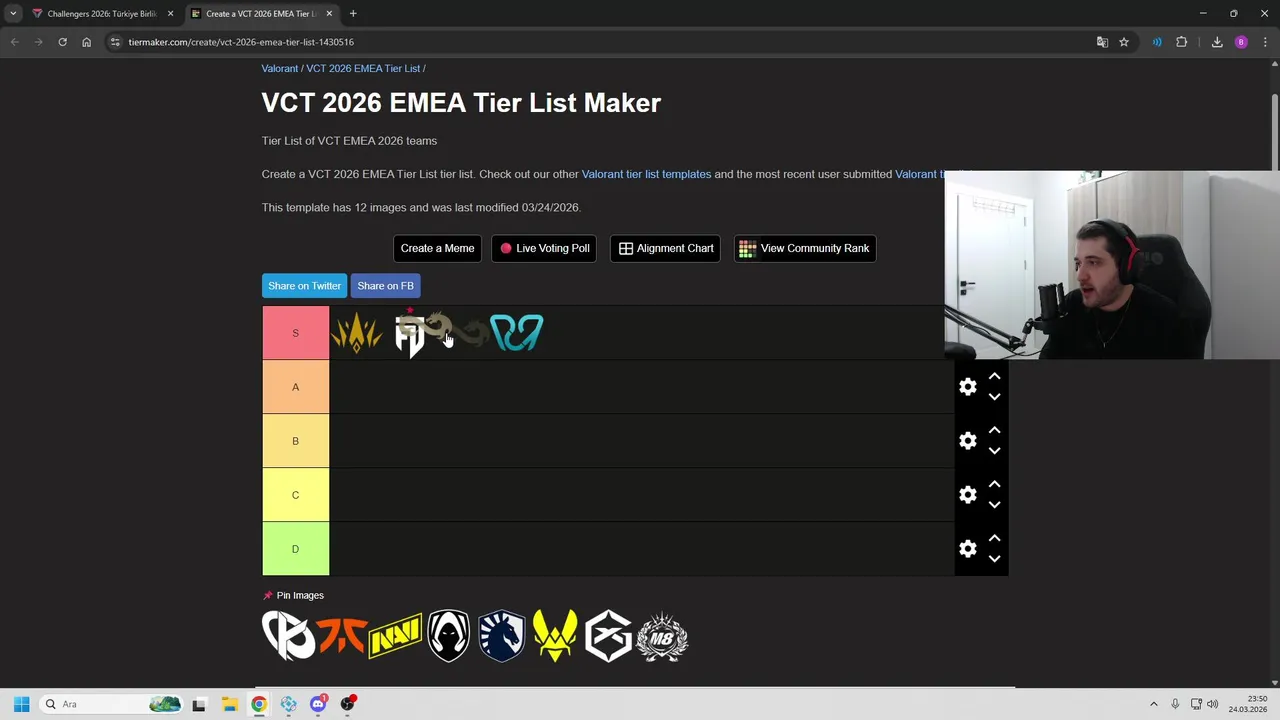Open settings gear for tier D
The image size is (1280, 720).
point(967,549)
